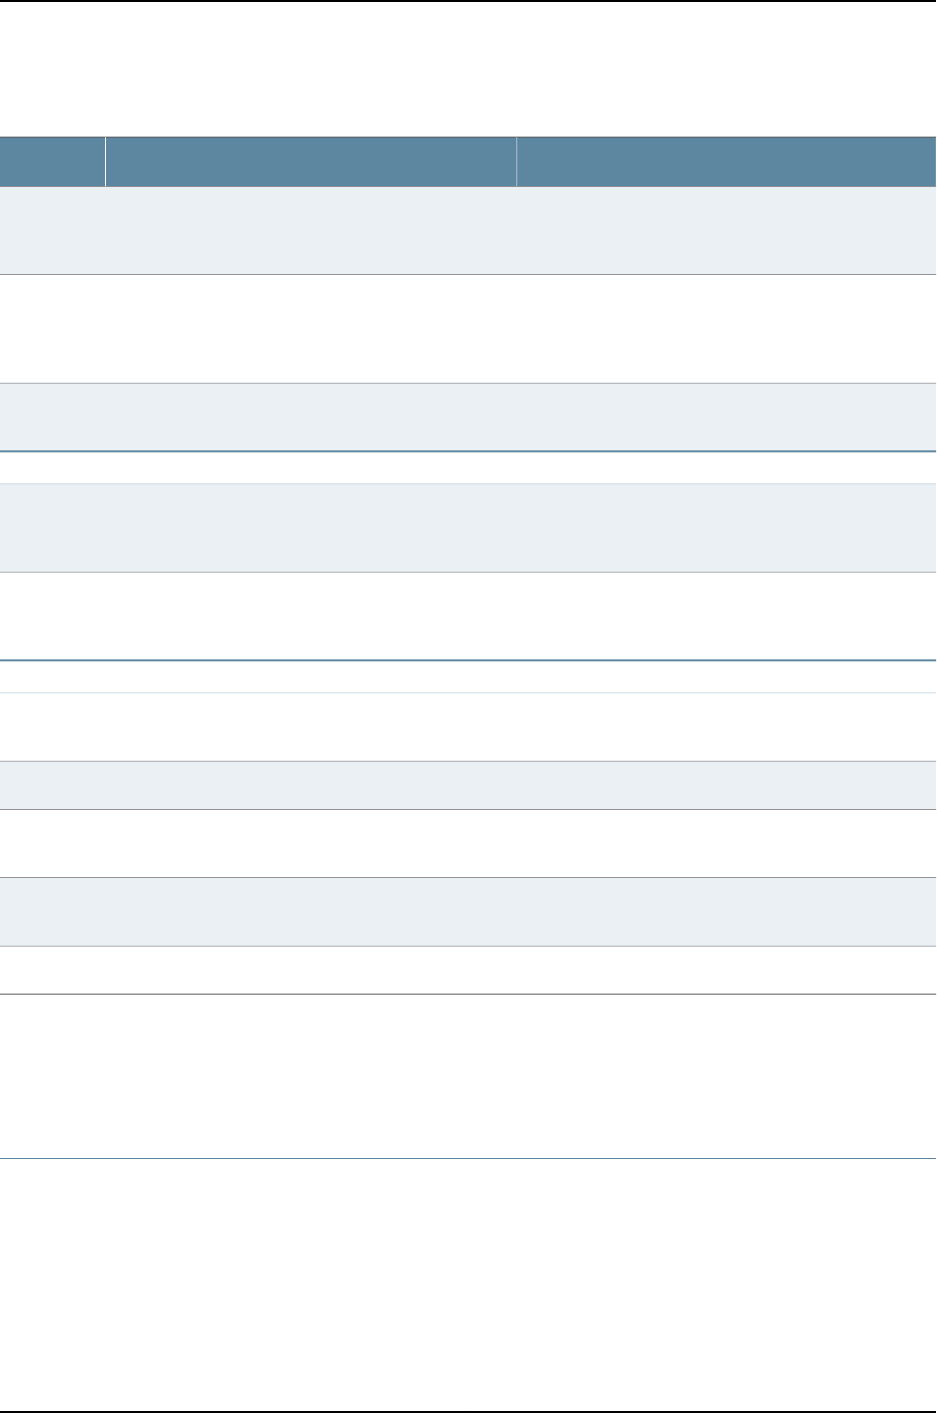Click the wide middle header cell of the table
The image size is (937, 1413).
tap(310, 161)
